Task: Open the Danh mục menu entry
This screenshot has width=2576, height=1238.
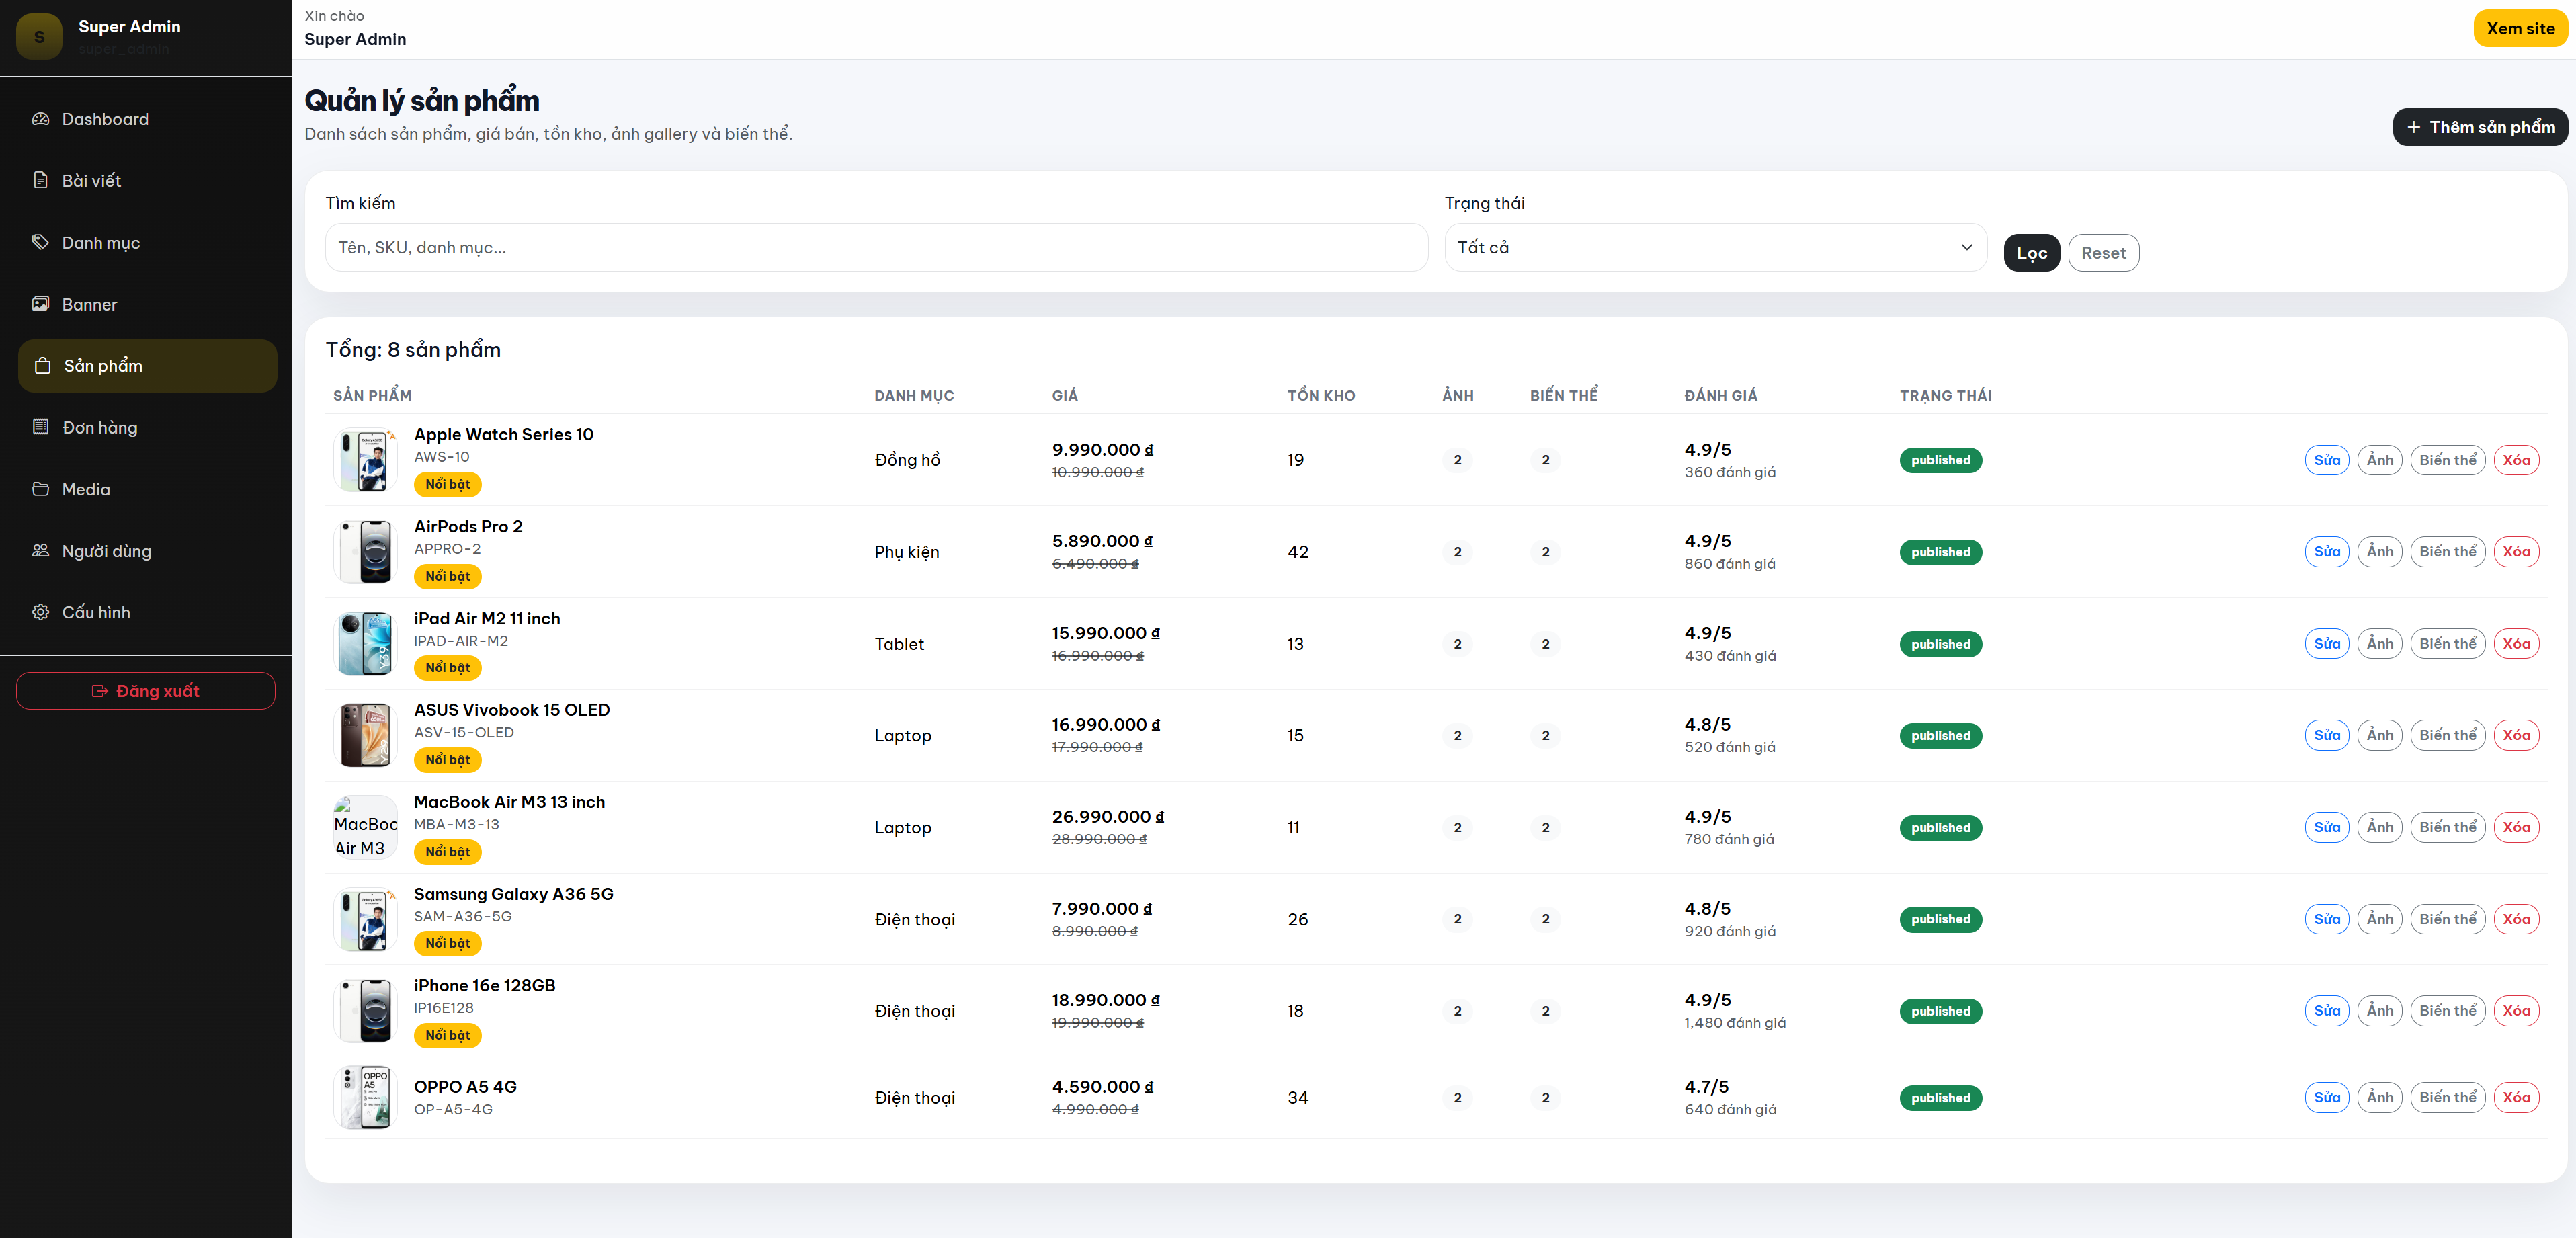Action: coord(147,242)
